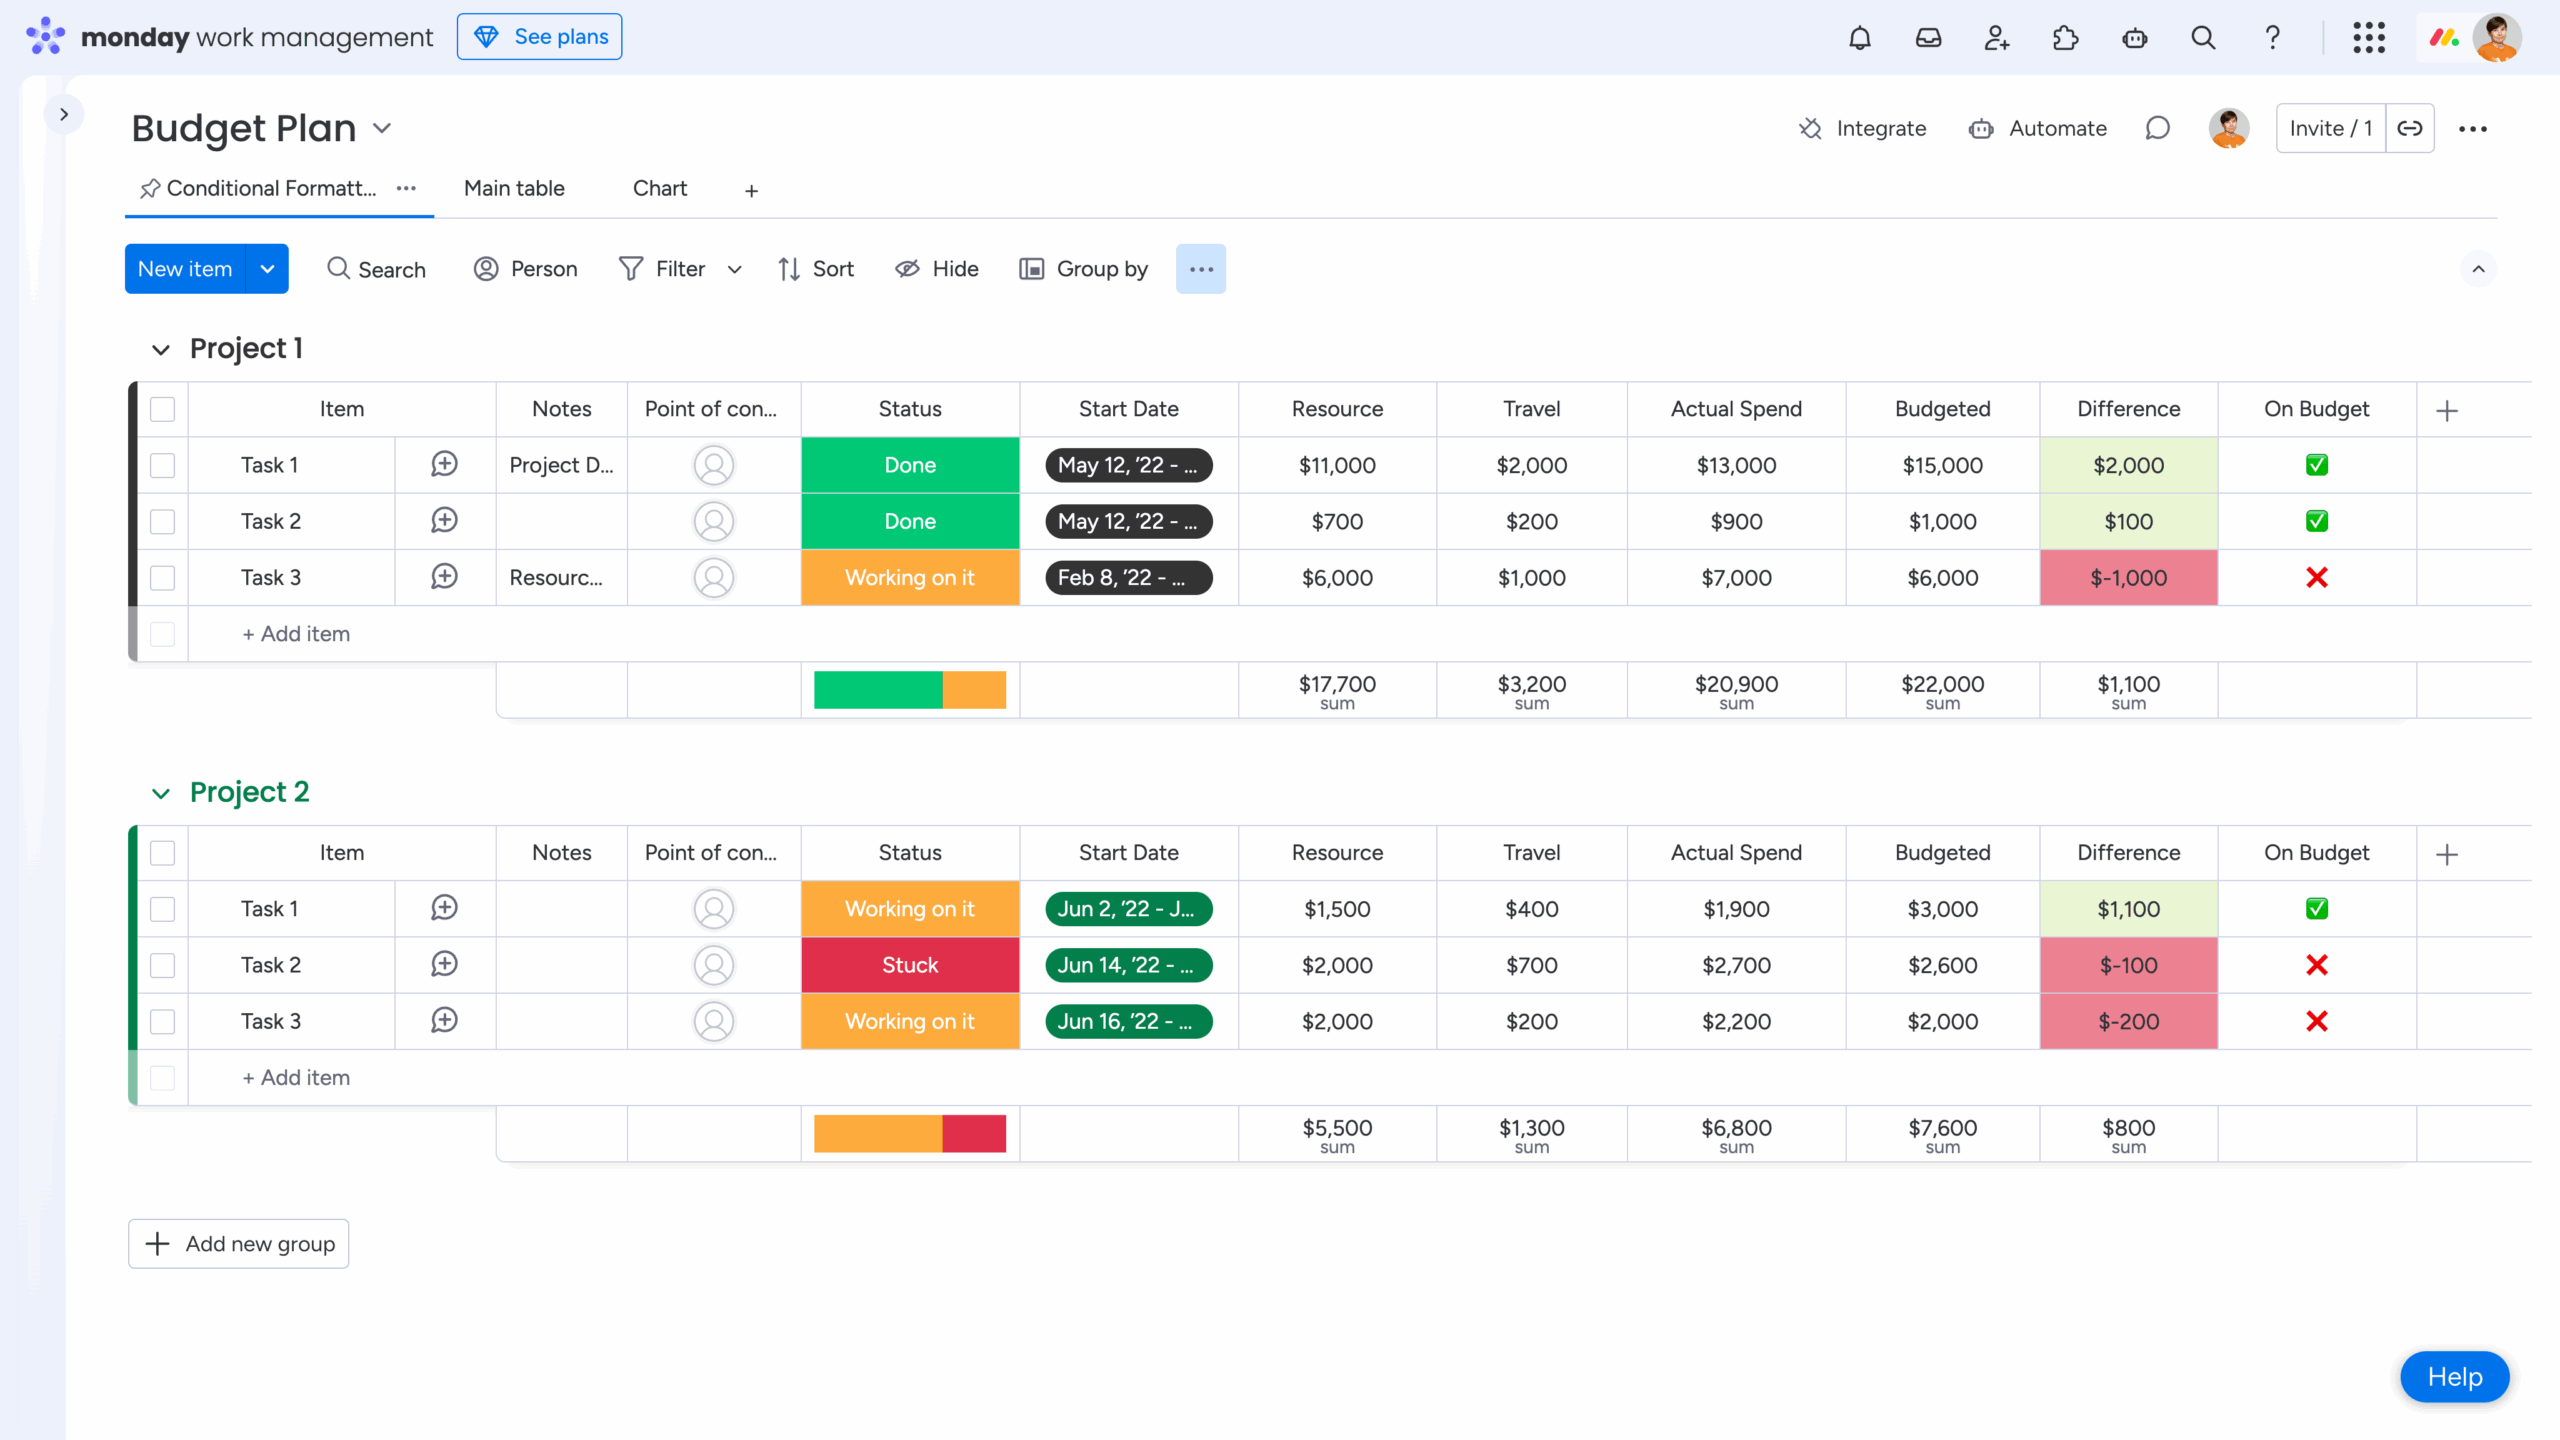The height and width of the screenshot is (1440, 2560).
Task: Open the Budget Plan board dropdown
Action: pos(381,128)
